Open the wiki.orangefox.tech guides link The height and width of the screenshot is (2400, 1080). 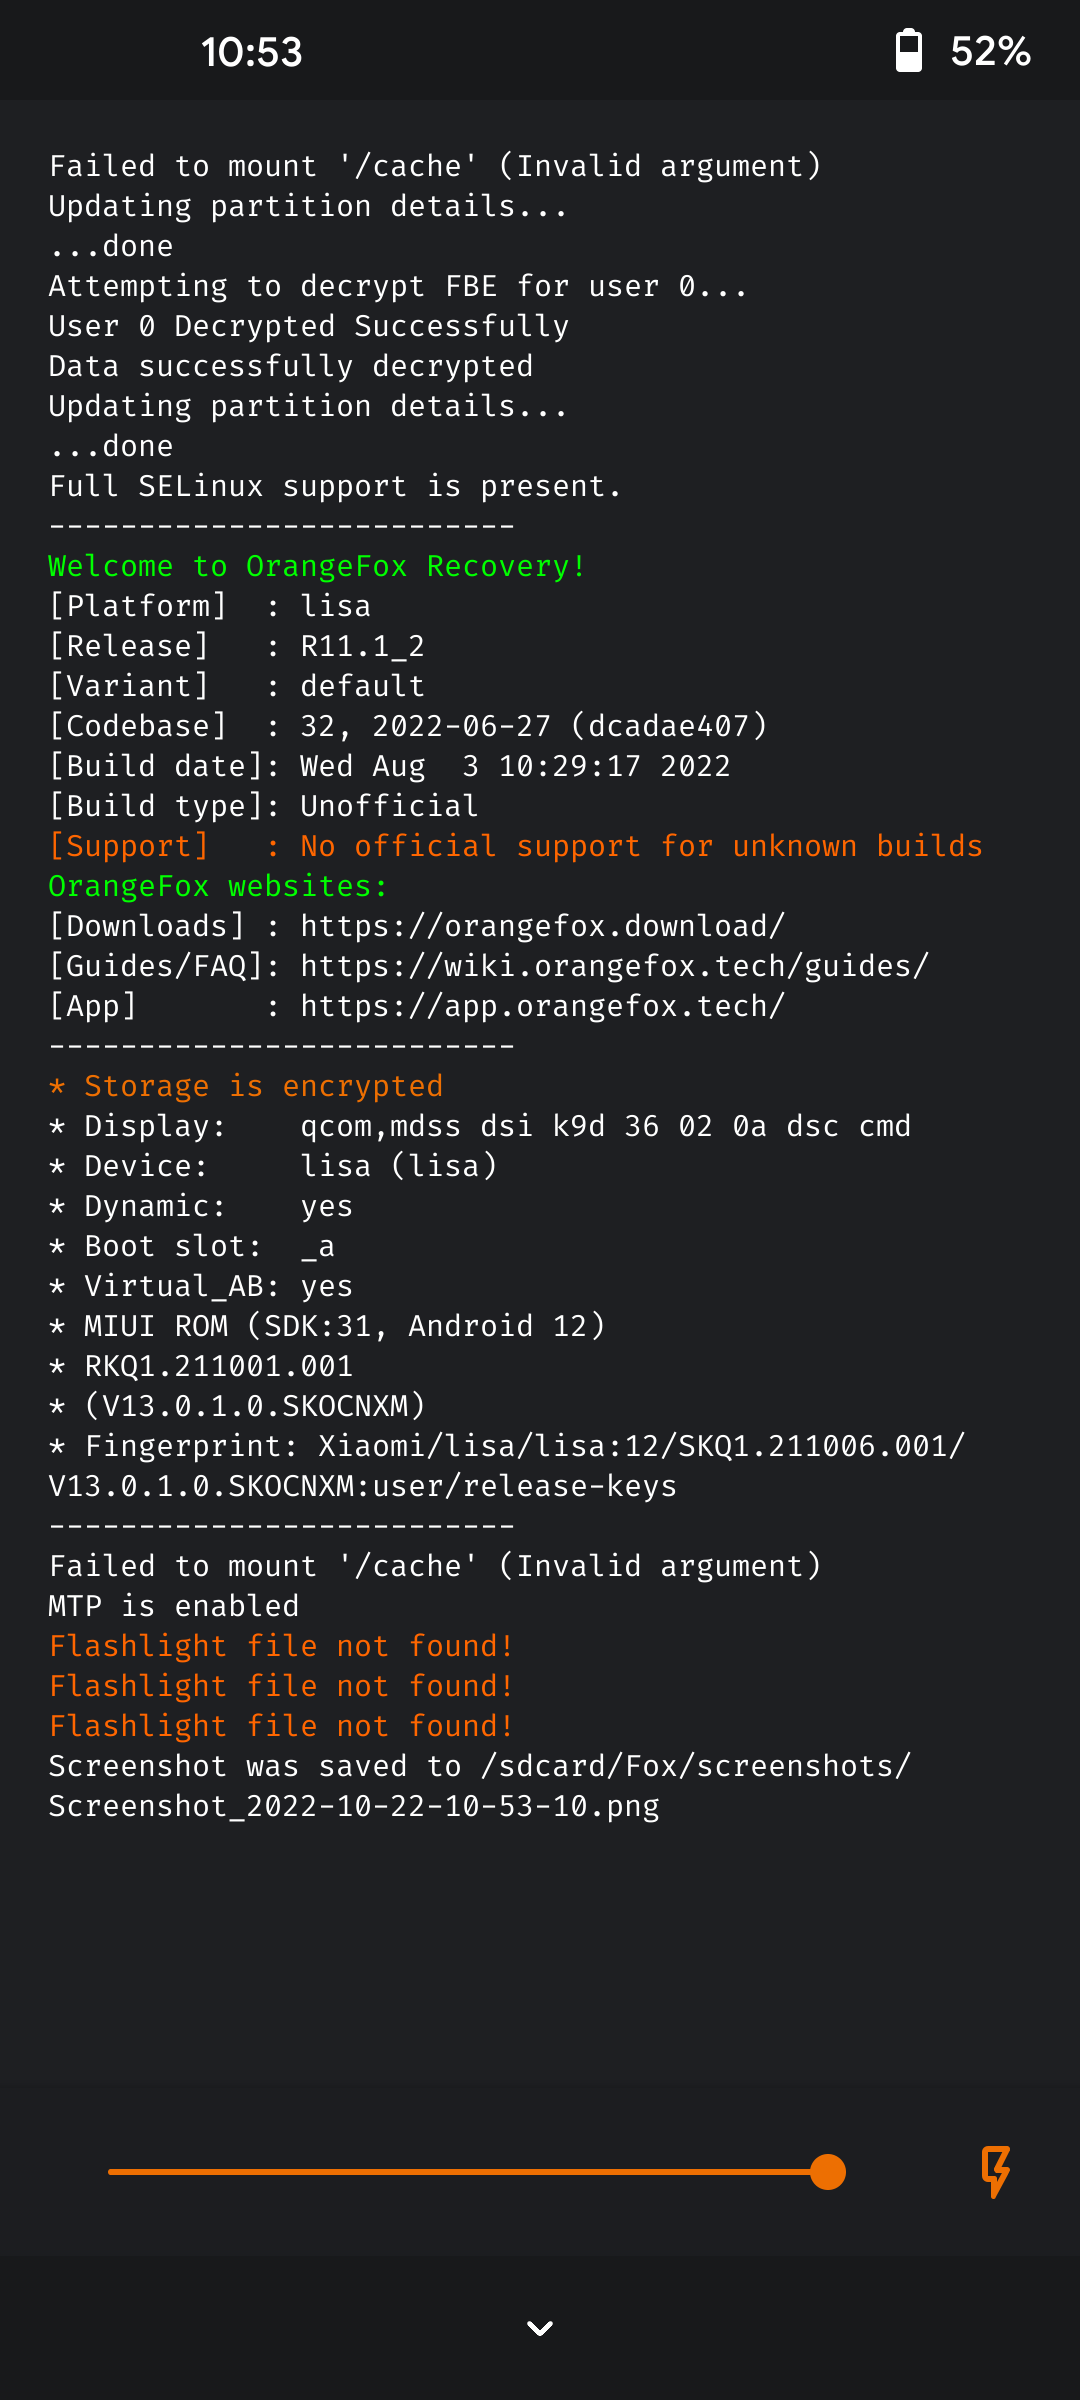(x=614, y=966)
